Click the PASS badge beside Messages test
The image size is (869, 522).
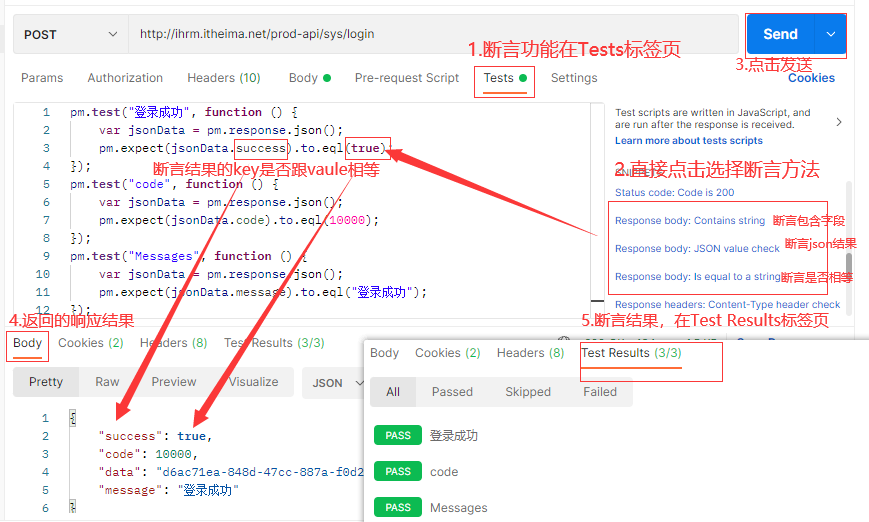click(398, 507)
